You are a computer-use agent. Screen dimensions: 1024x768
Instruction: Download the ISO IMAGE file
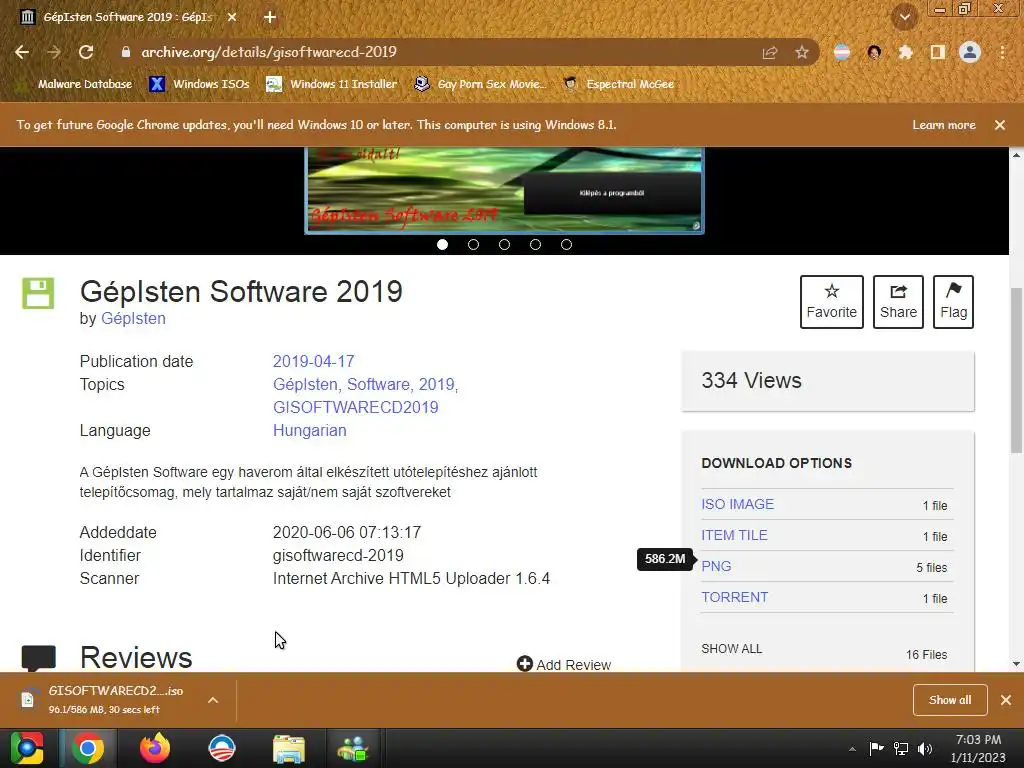click(737, 504)
